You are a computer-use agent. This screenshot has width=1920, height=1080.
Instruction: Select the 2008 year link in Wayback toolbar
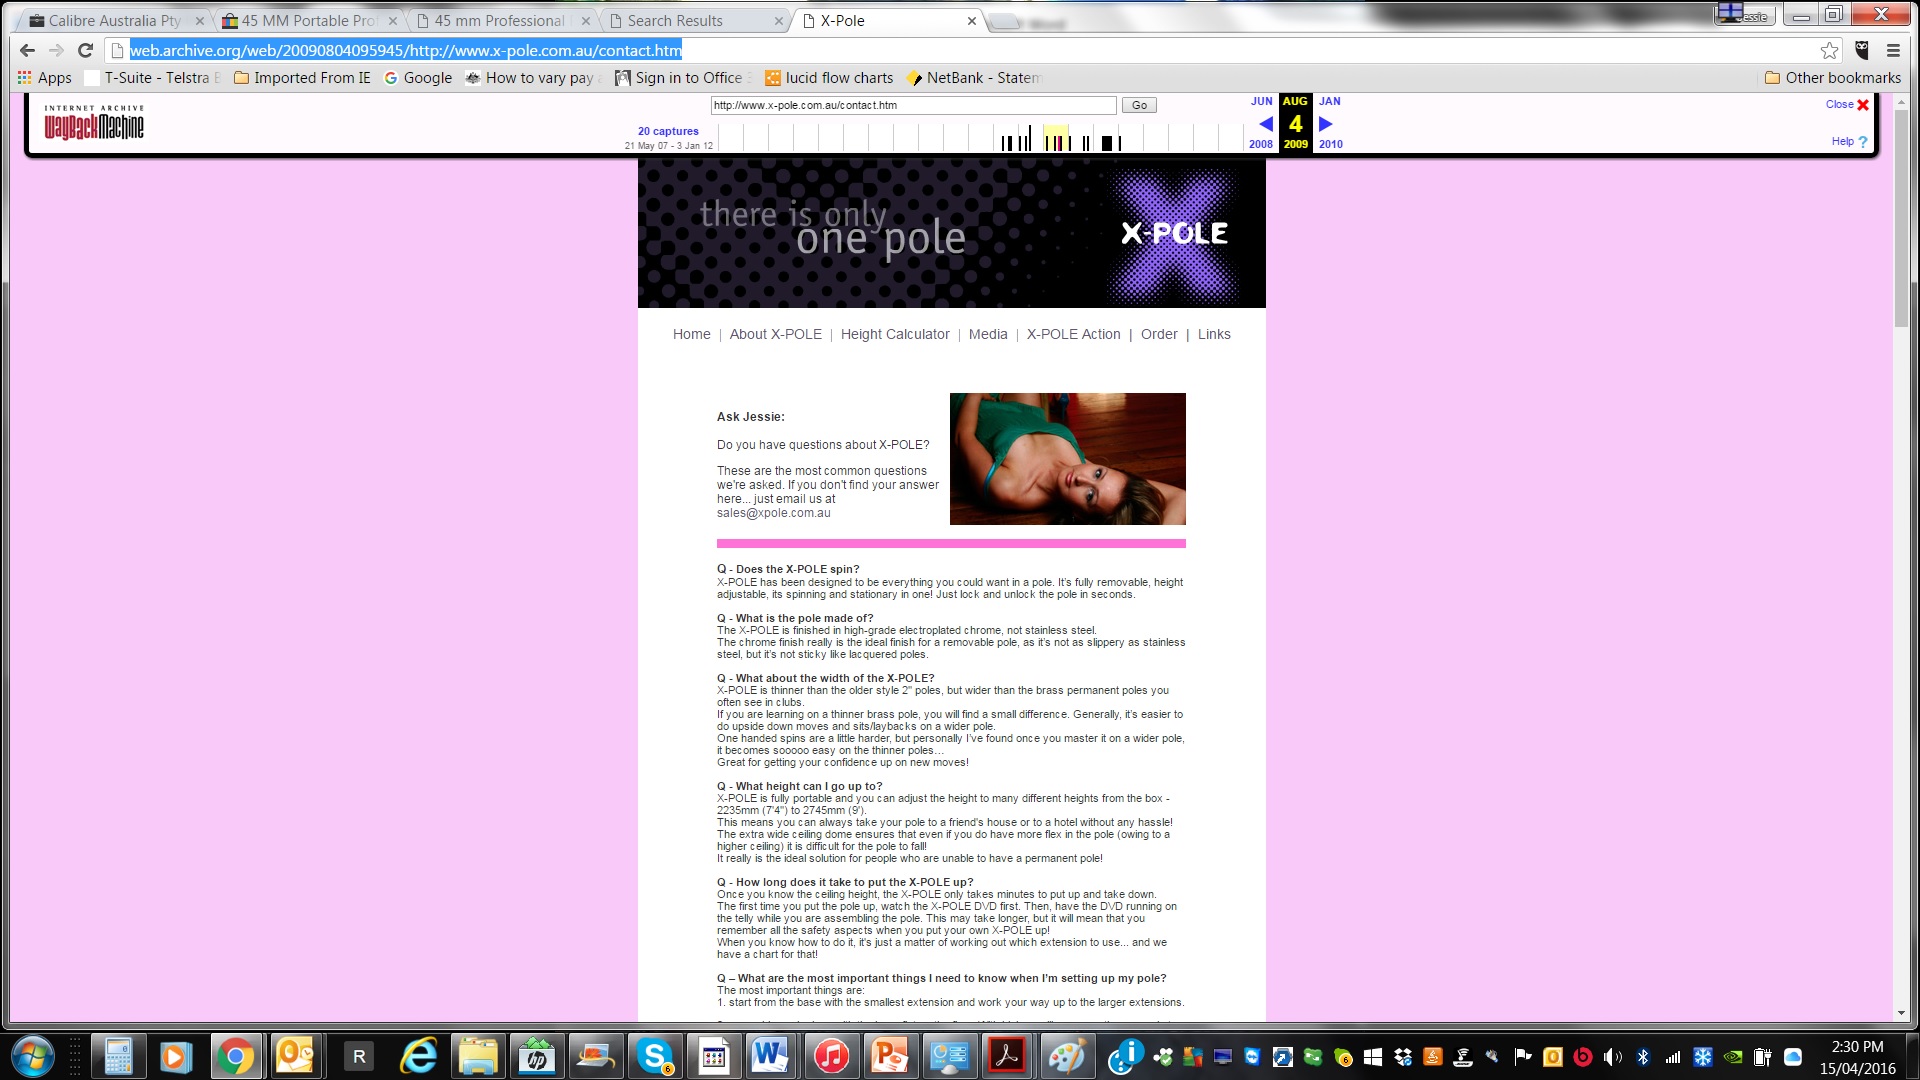point(1261,144)
